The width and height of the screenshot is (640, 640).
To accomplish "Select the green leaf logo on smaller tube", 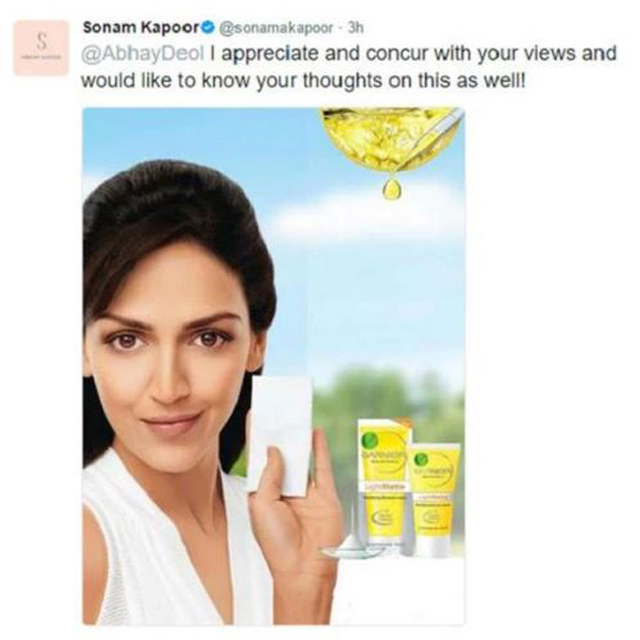I will (x=420, y=459).
